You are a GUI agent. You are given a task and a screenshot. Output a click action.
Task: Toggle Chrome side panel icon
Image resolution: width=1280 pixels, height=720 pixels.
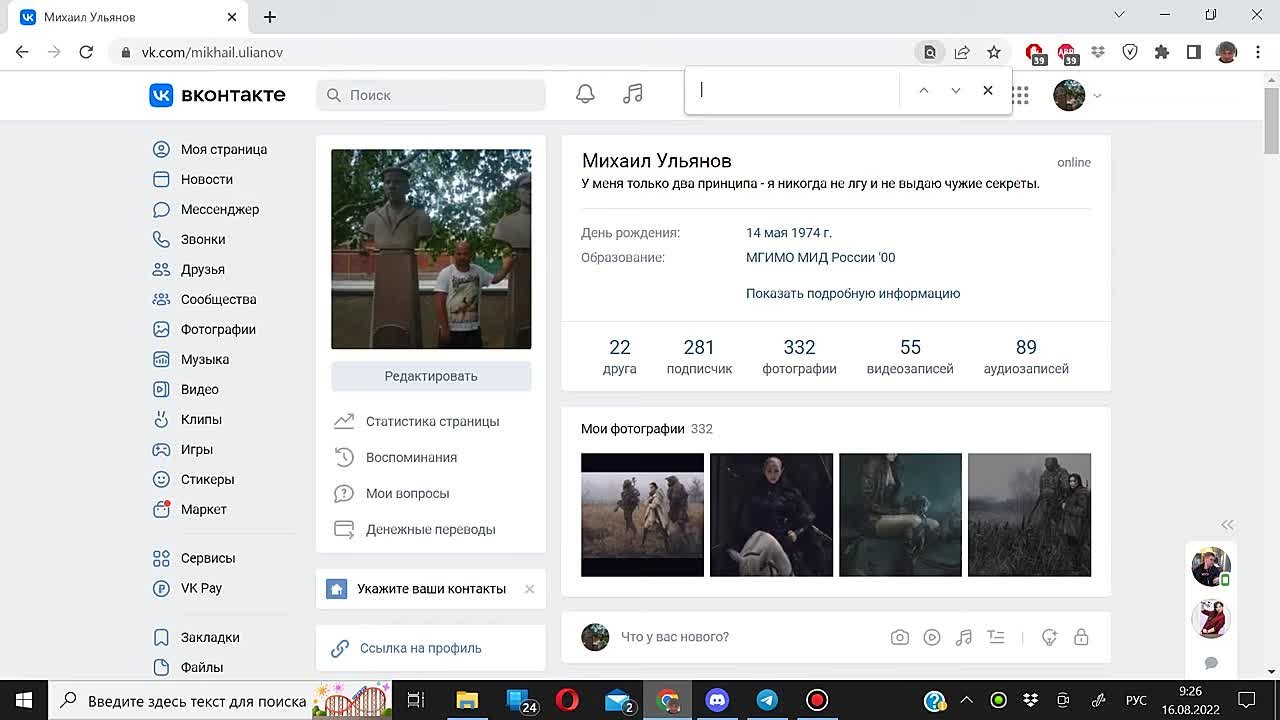[x=1194, y=52]
